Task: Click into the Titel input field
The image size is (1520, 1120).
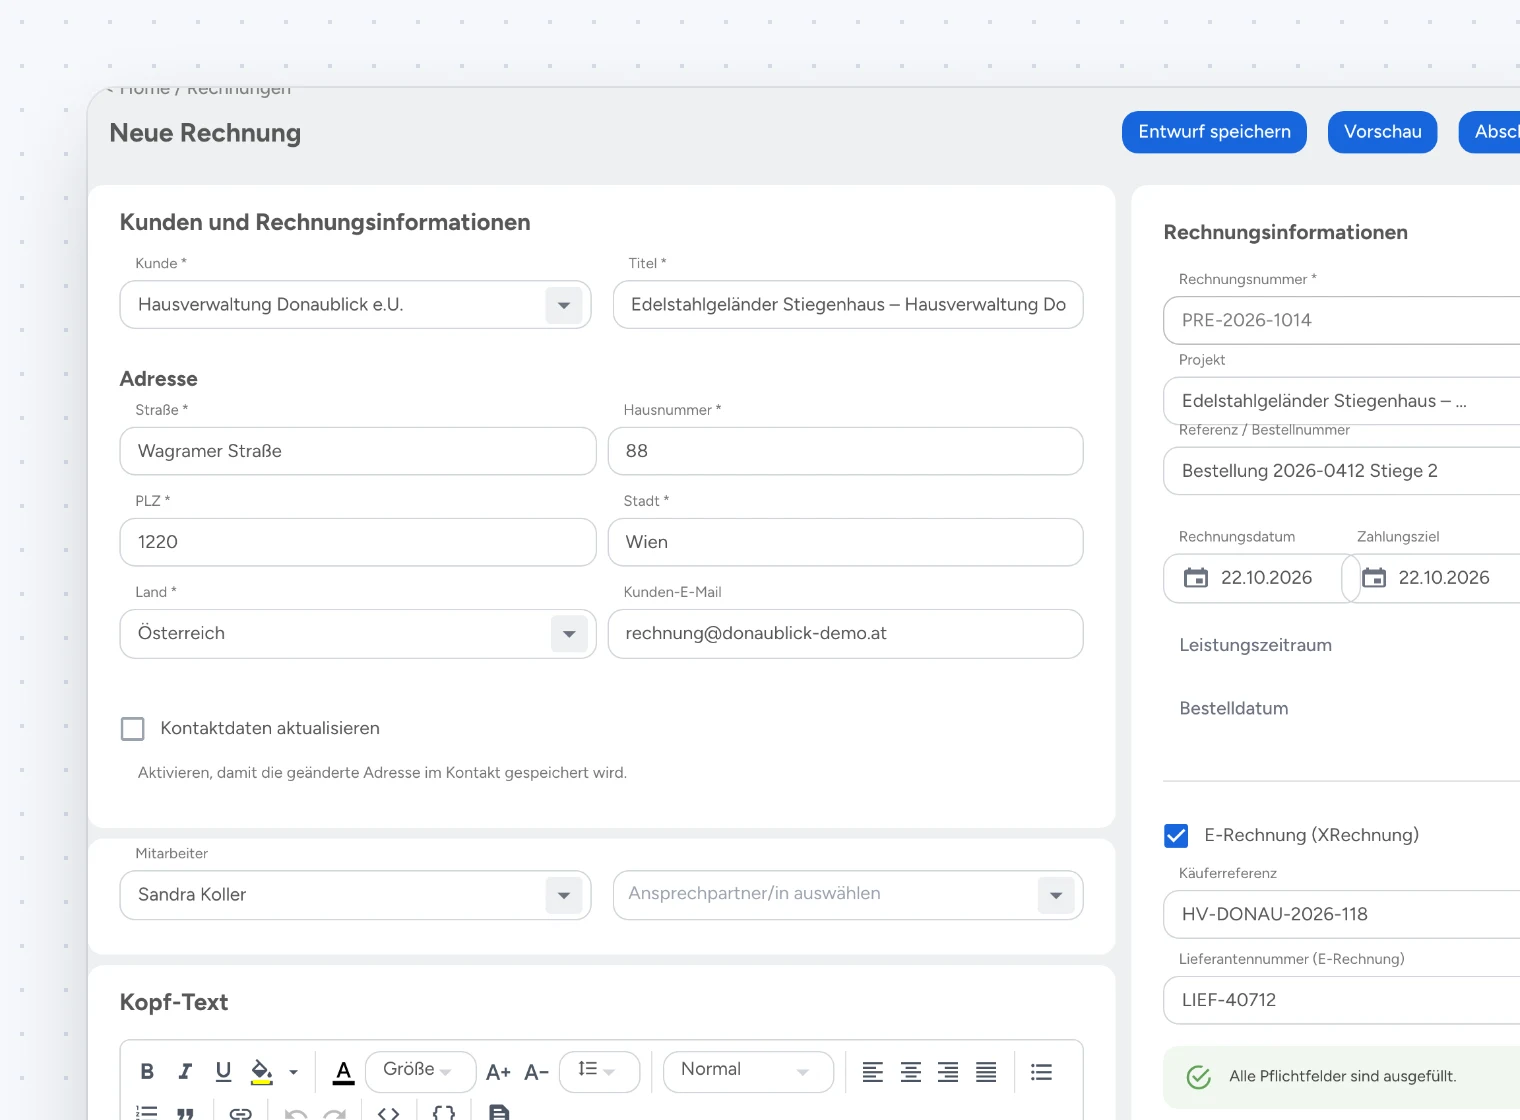Action: pyautogui.click(x=848, y=305)
